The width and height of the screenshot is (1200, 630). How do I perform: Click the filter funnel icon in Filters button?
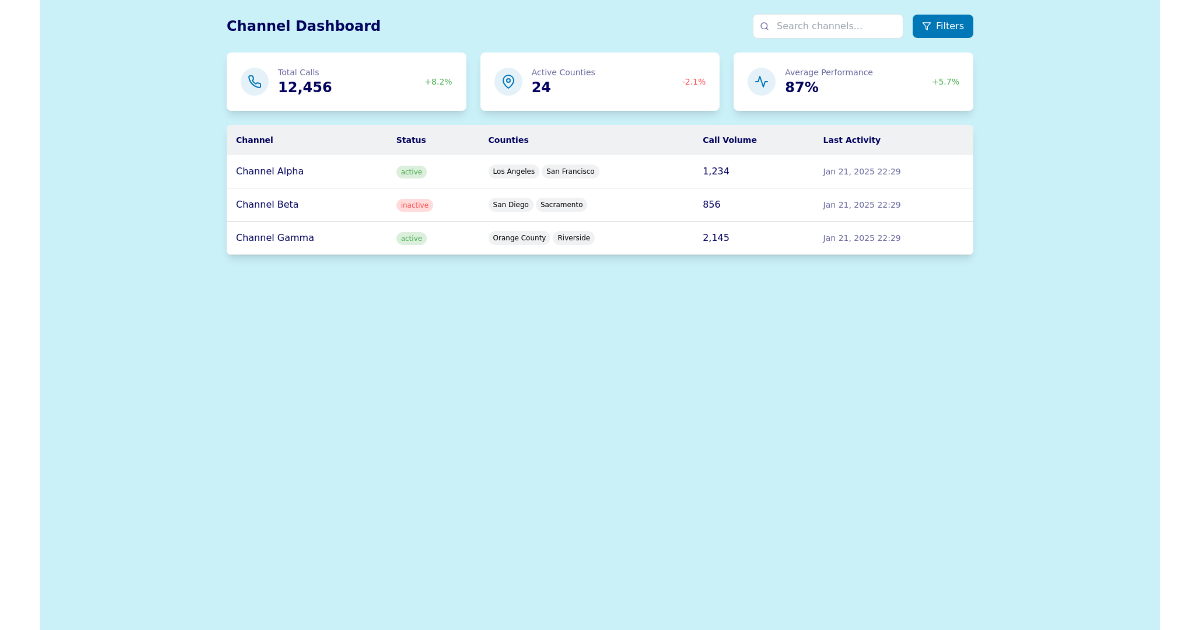[927, 26]
